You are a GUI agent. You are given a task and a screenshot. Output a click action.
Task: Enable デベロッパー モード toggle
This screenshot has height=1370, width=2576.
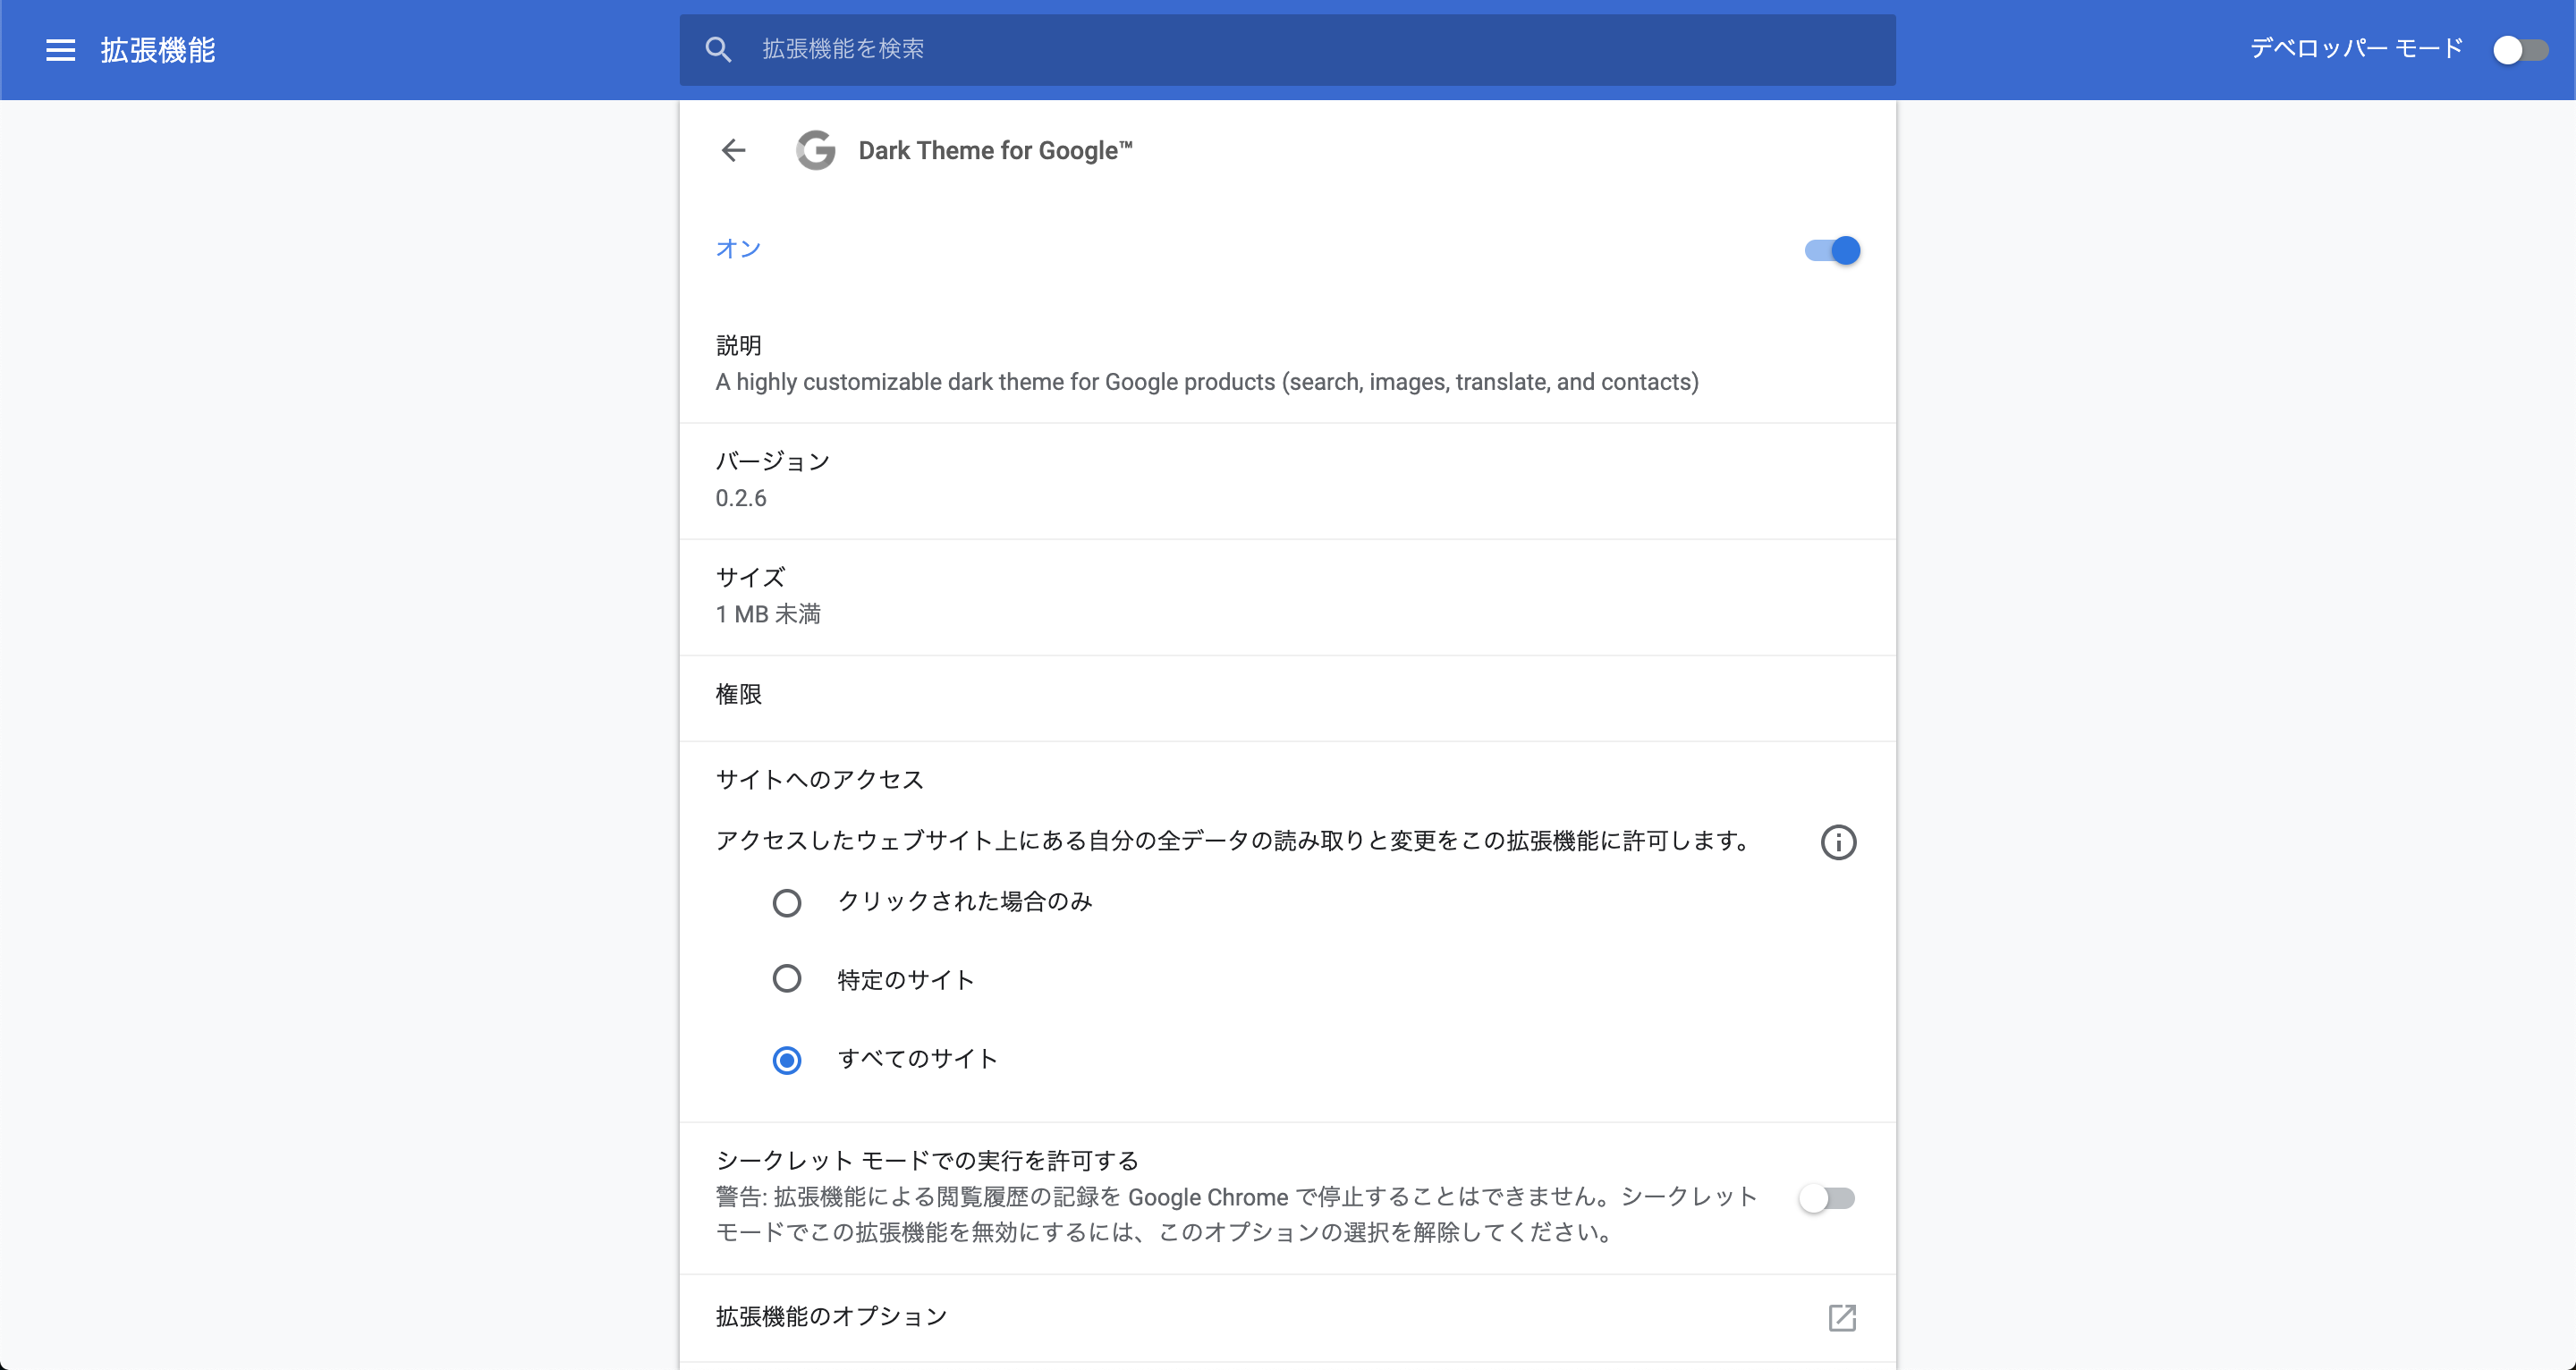click(x=2520, y=50)
